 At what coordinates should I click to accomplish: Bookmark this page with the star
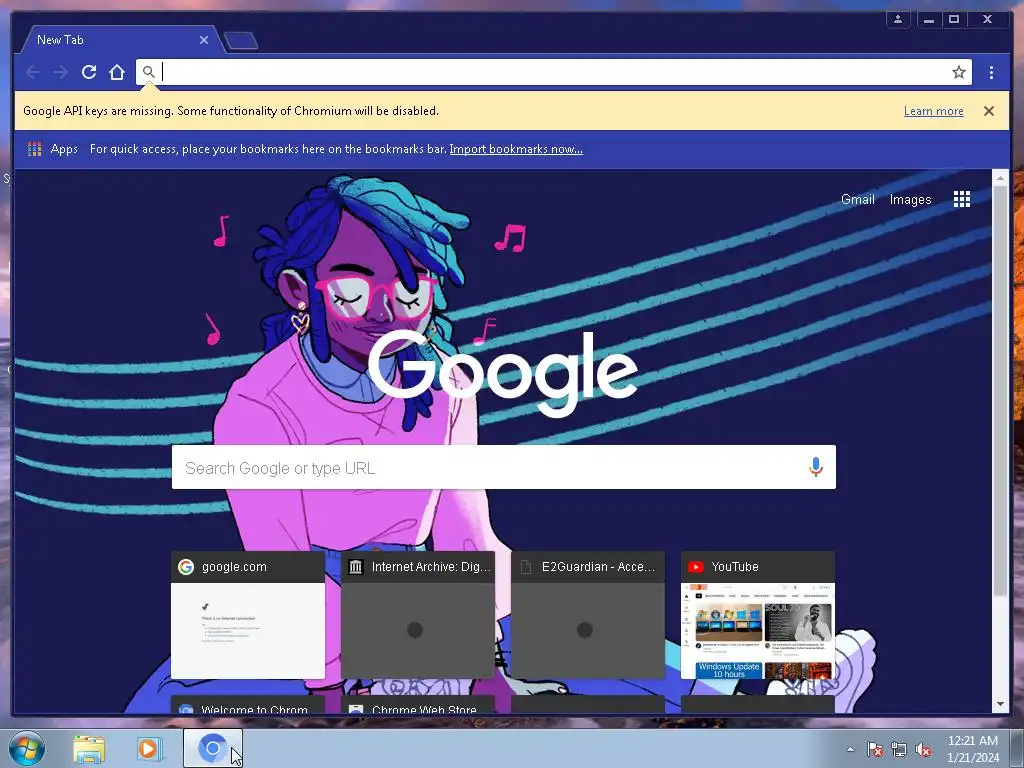click(958, 72)
